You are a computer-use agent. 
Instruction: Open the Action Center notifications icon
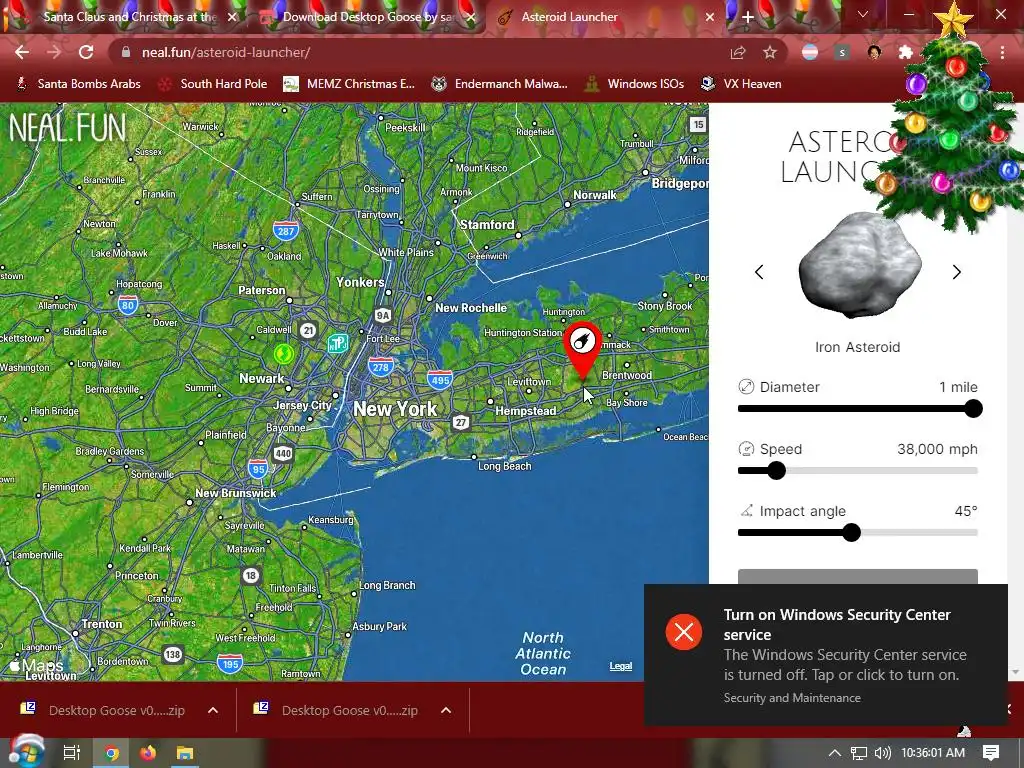pyautogui.click(x=991, y=753)
